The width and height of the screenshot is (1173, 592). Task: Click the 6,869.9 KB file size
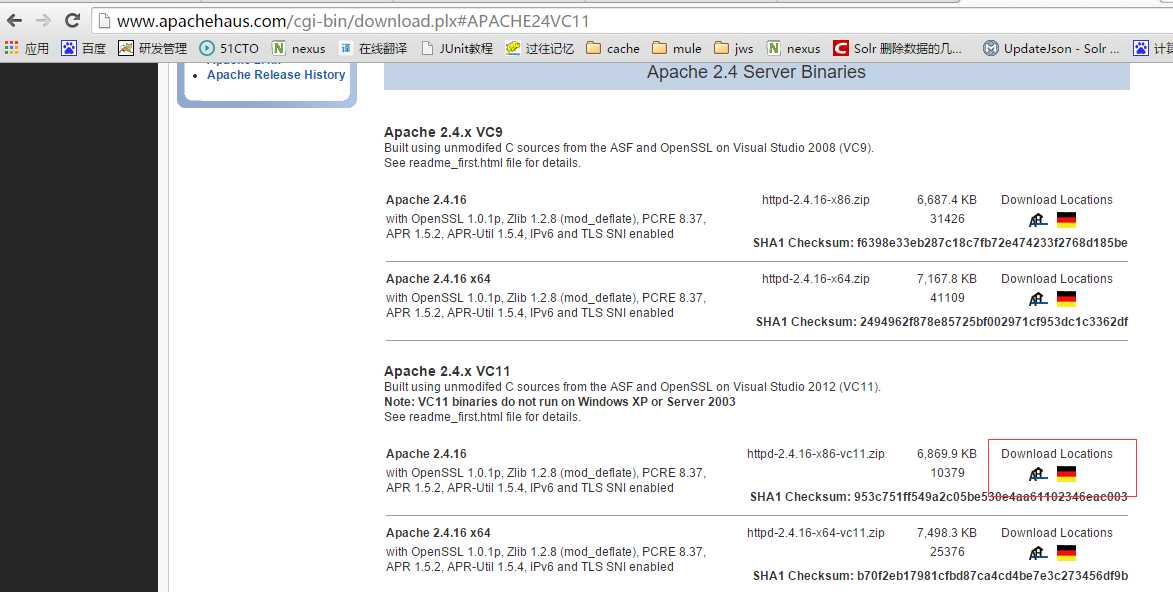tap(946, 454)
